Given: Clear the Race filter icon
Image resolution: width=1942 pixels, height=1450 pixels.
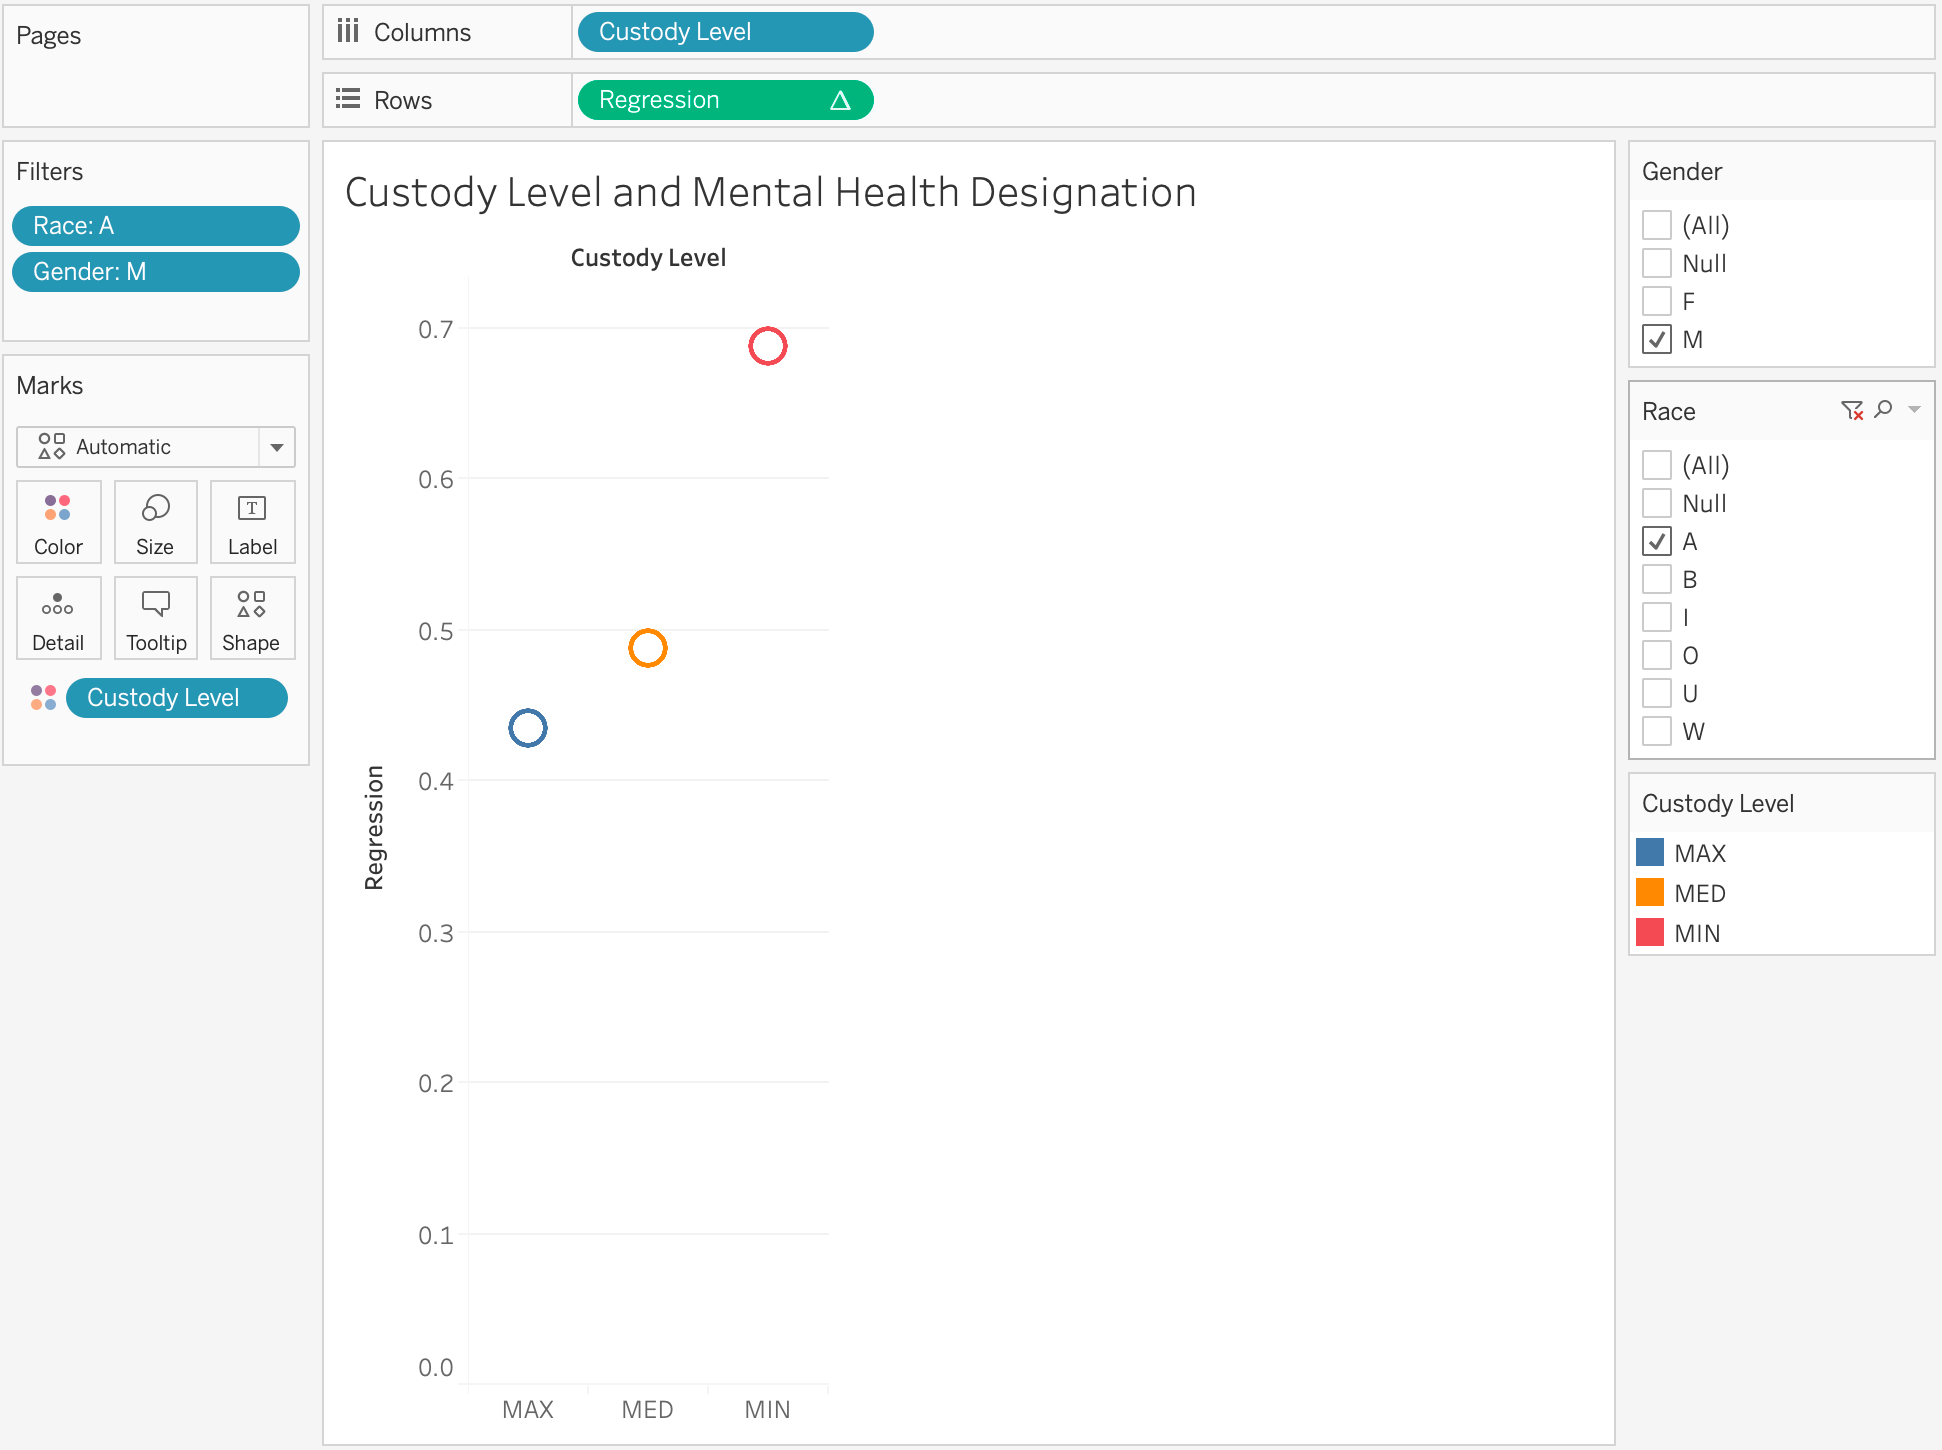Looking at the screenshot, I should point(1852,410).
